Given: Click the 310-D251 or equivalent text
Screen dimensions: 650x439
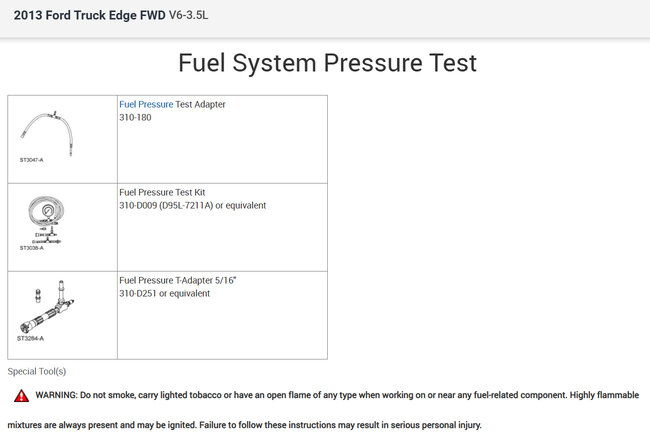Looking at the screenshot, I should [164, 294].
